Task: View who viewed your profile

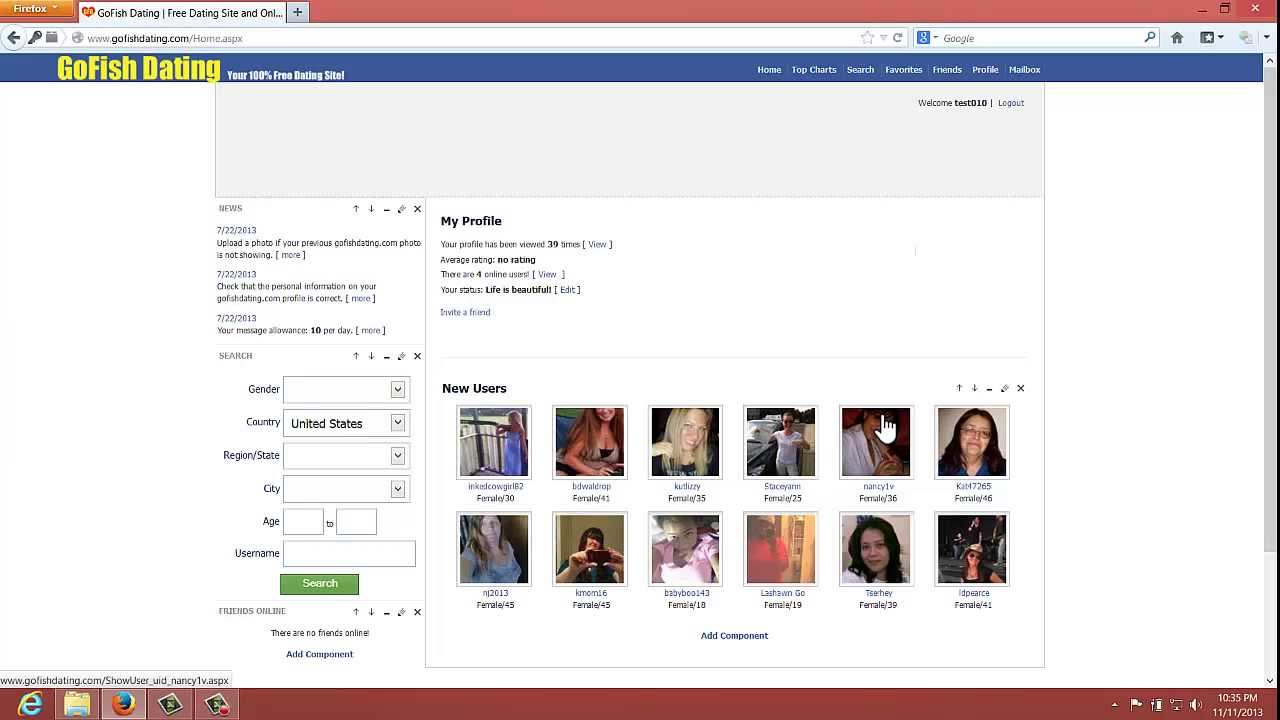Action: click(597, 244)
